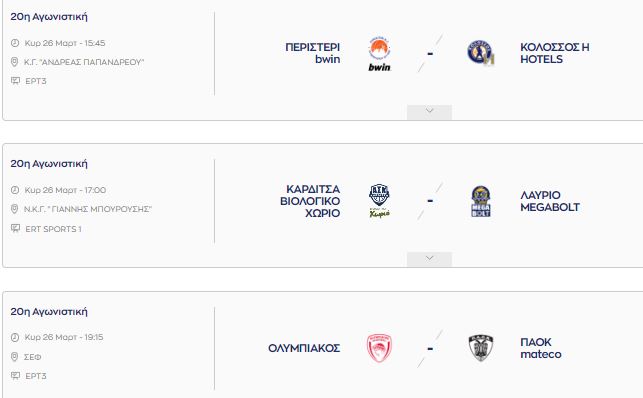The height and width of the screenshot is (398, 643).
Task: Open the ΠΑΟΚ mateco team name link
Action: click(x=540, y=348)
